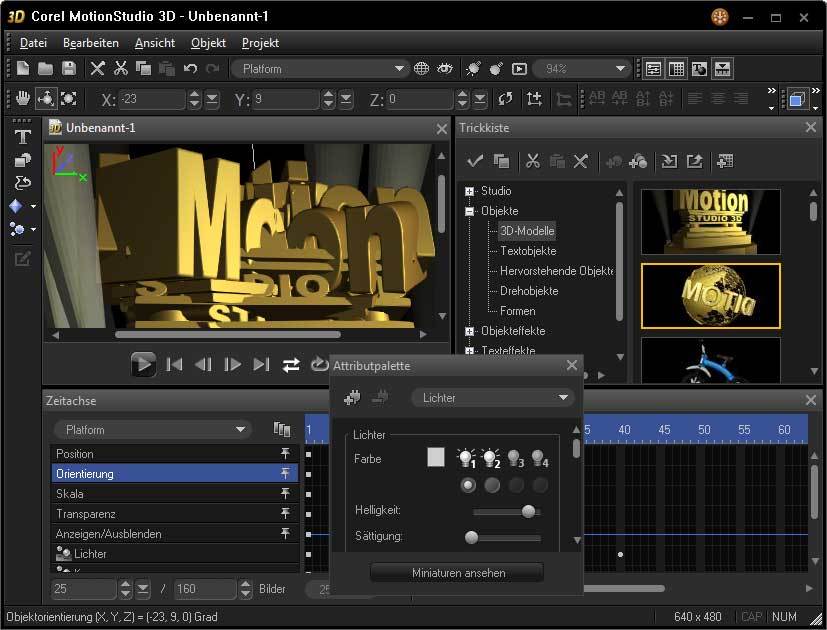Viewport: 827px width, 630px height.
Task: Select the Text insert tool in left toolbar
Action: 22,138
